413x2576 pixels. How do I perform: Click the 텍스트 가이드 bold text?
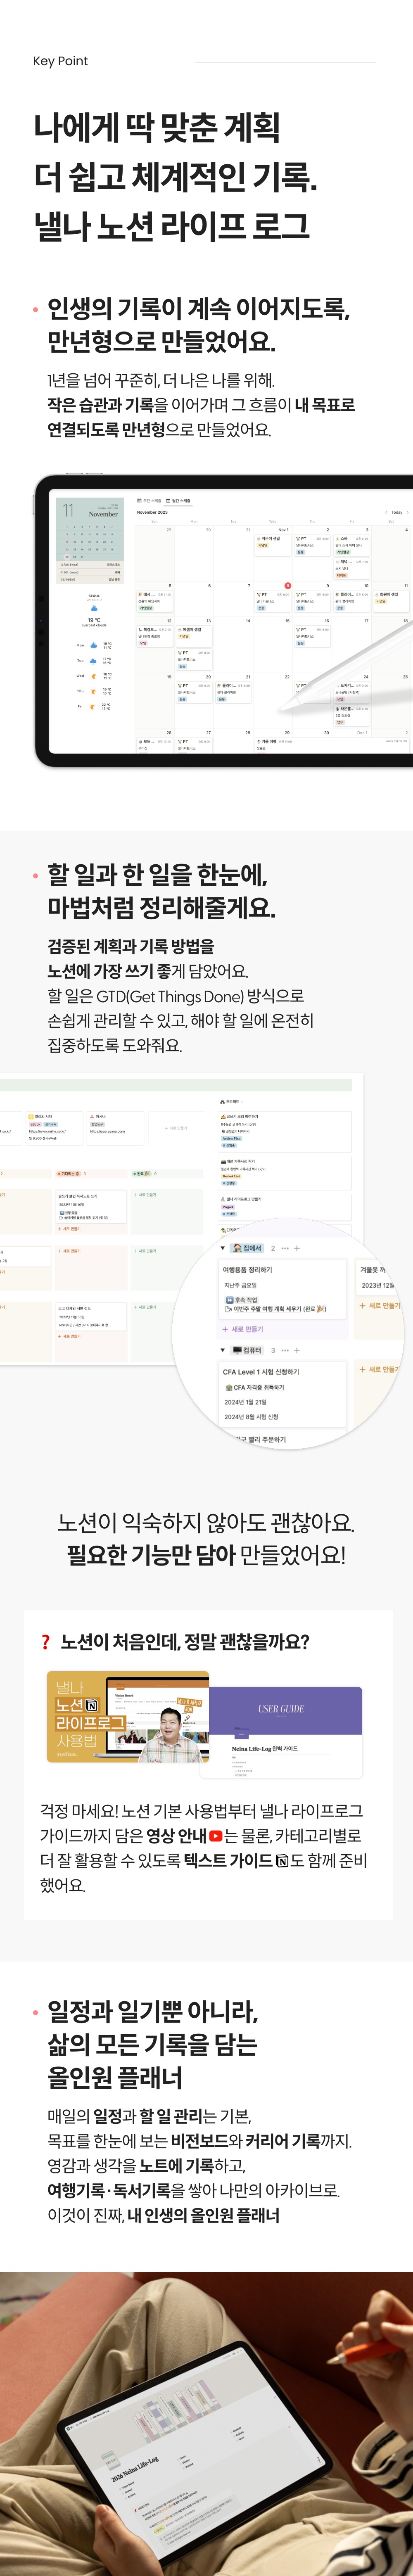pyautogui.click(x=228, y=1861)
